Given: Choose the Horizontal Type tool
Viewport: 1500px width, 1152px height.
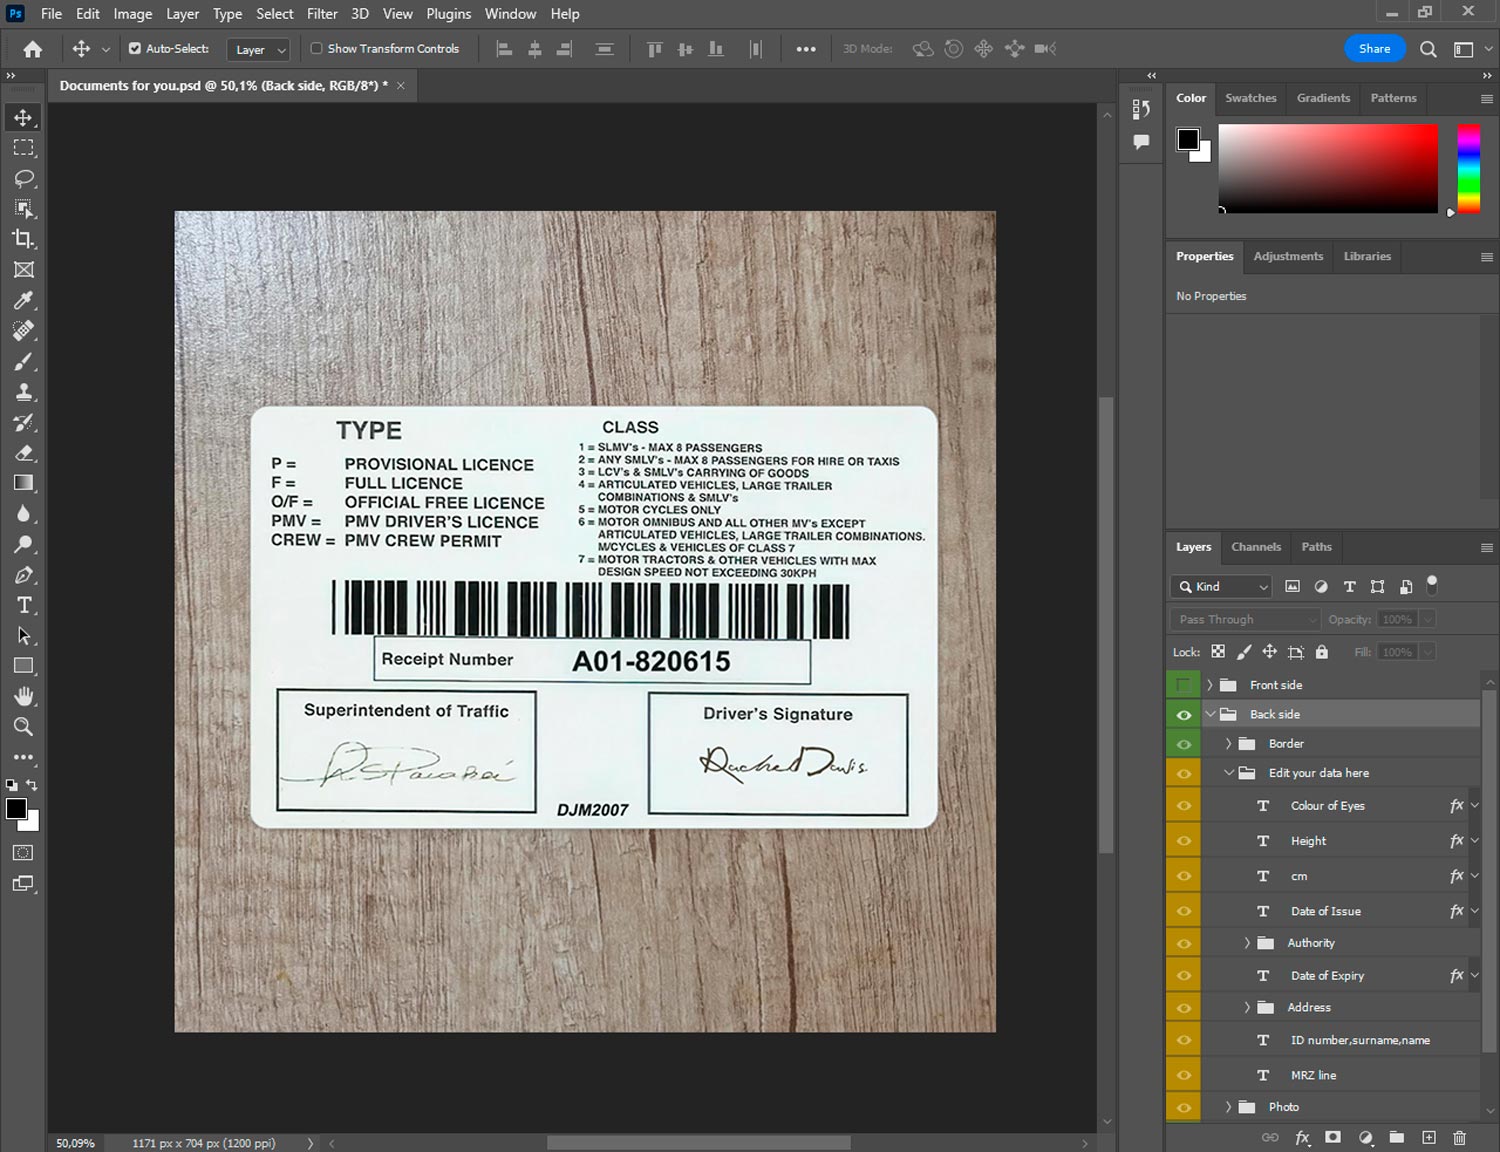Looking at the screenshot, I should (x=24, y=605).
